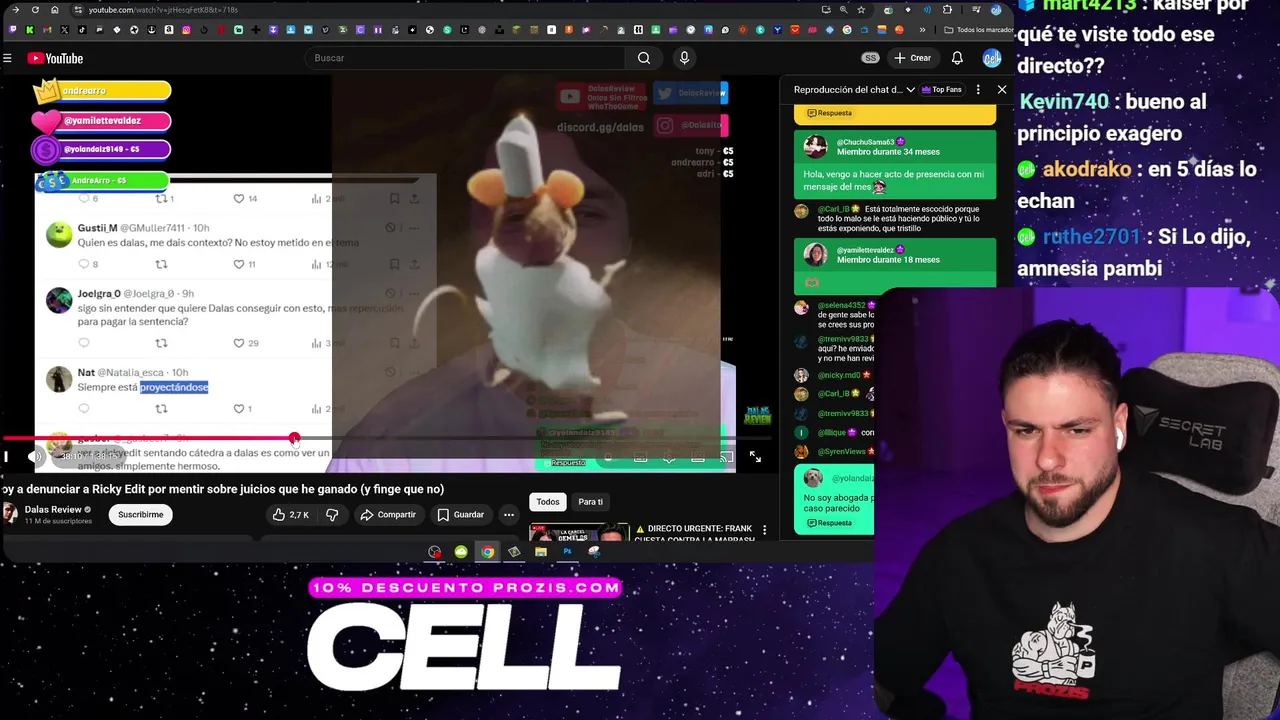Click Respuesta under the yolandalz message
This screenshot has width=1280, height=720.
pos(829,523)
